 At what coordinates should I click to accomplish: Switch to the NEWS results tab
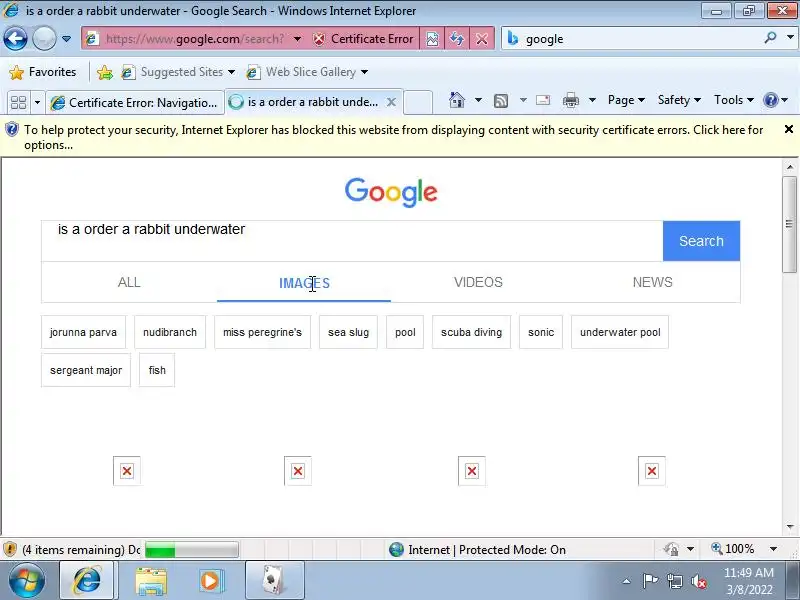pos(653,282)
